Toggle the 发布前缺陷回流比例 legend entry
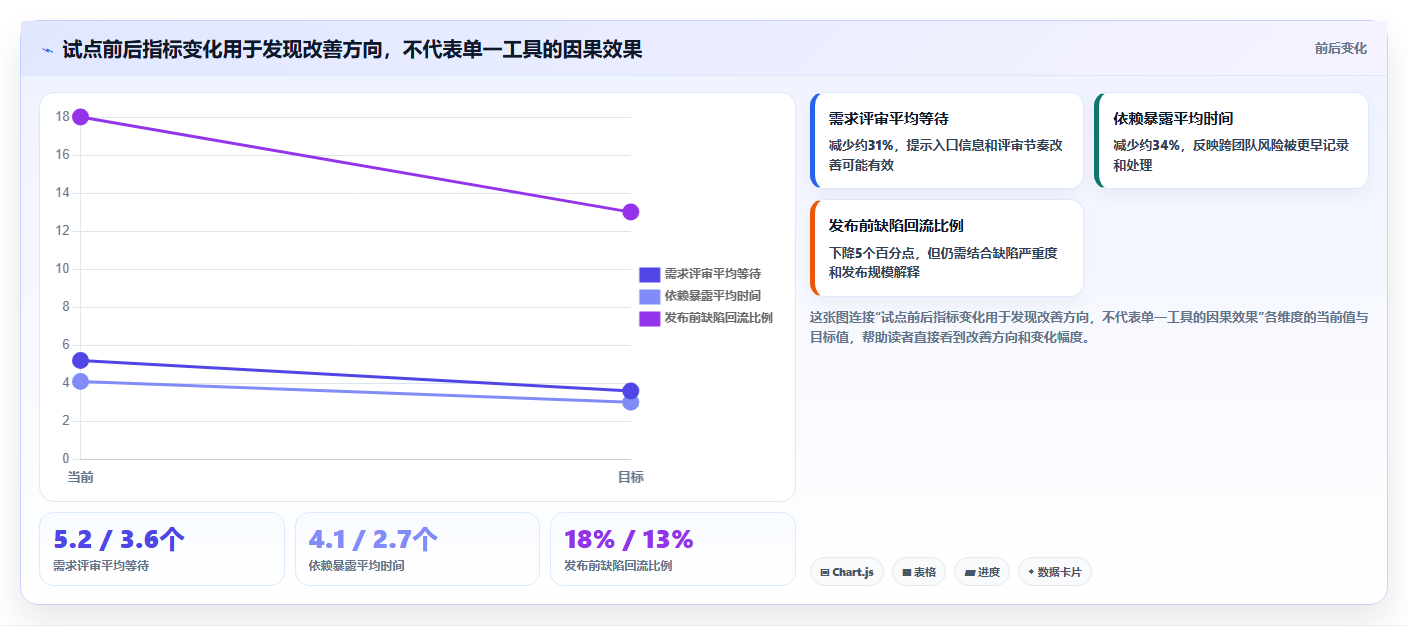1408x626 pixels. coord(706,318)
